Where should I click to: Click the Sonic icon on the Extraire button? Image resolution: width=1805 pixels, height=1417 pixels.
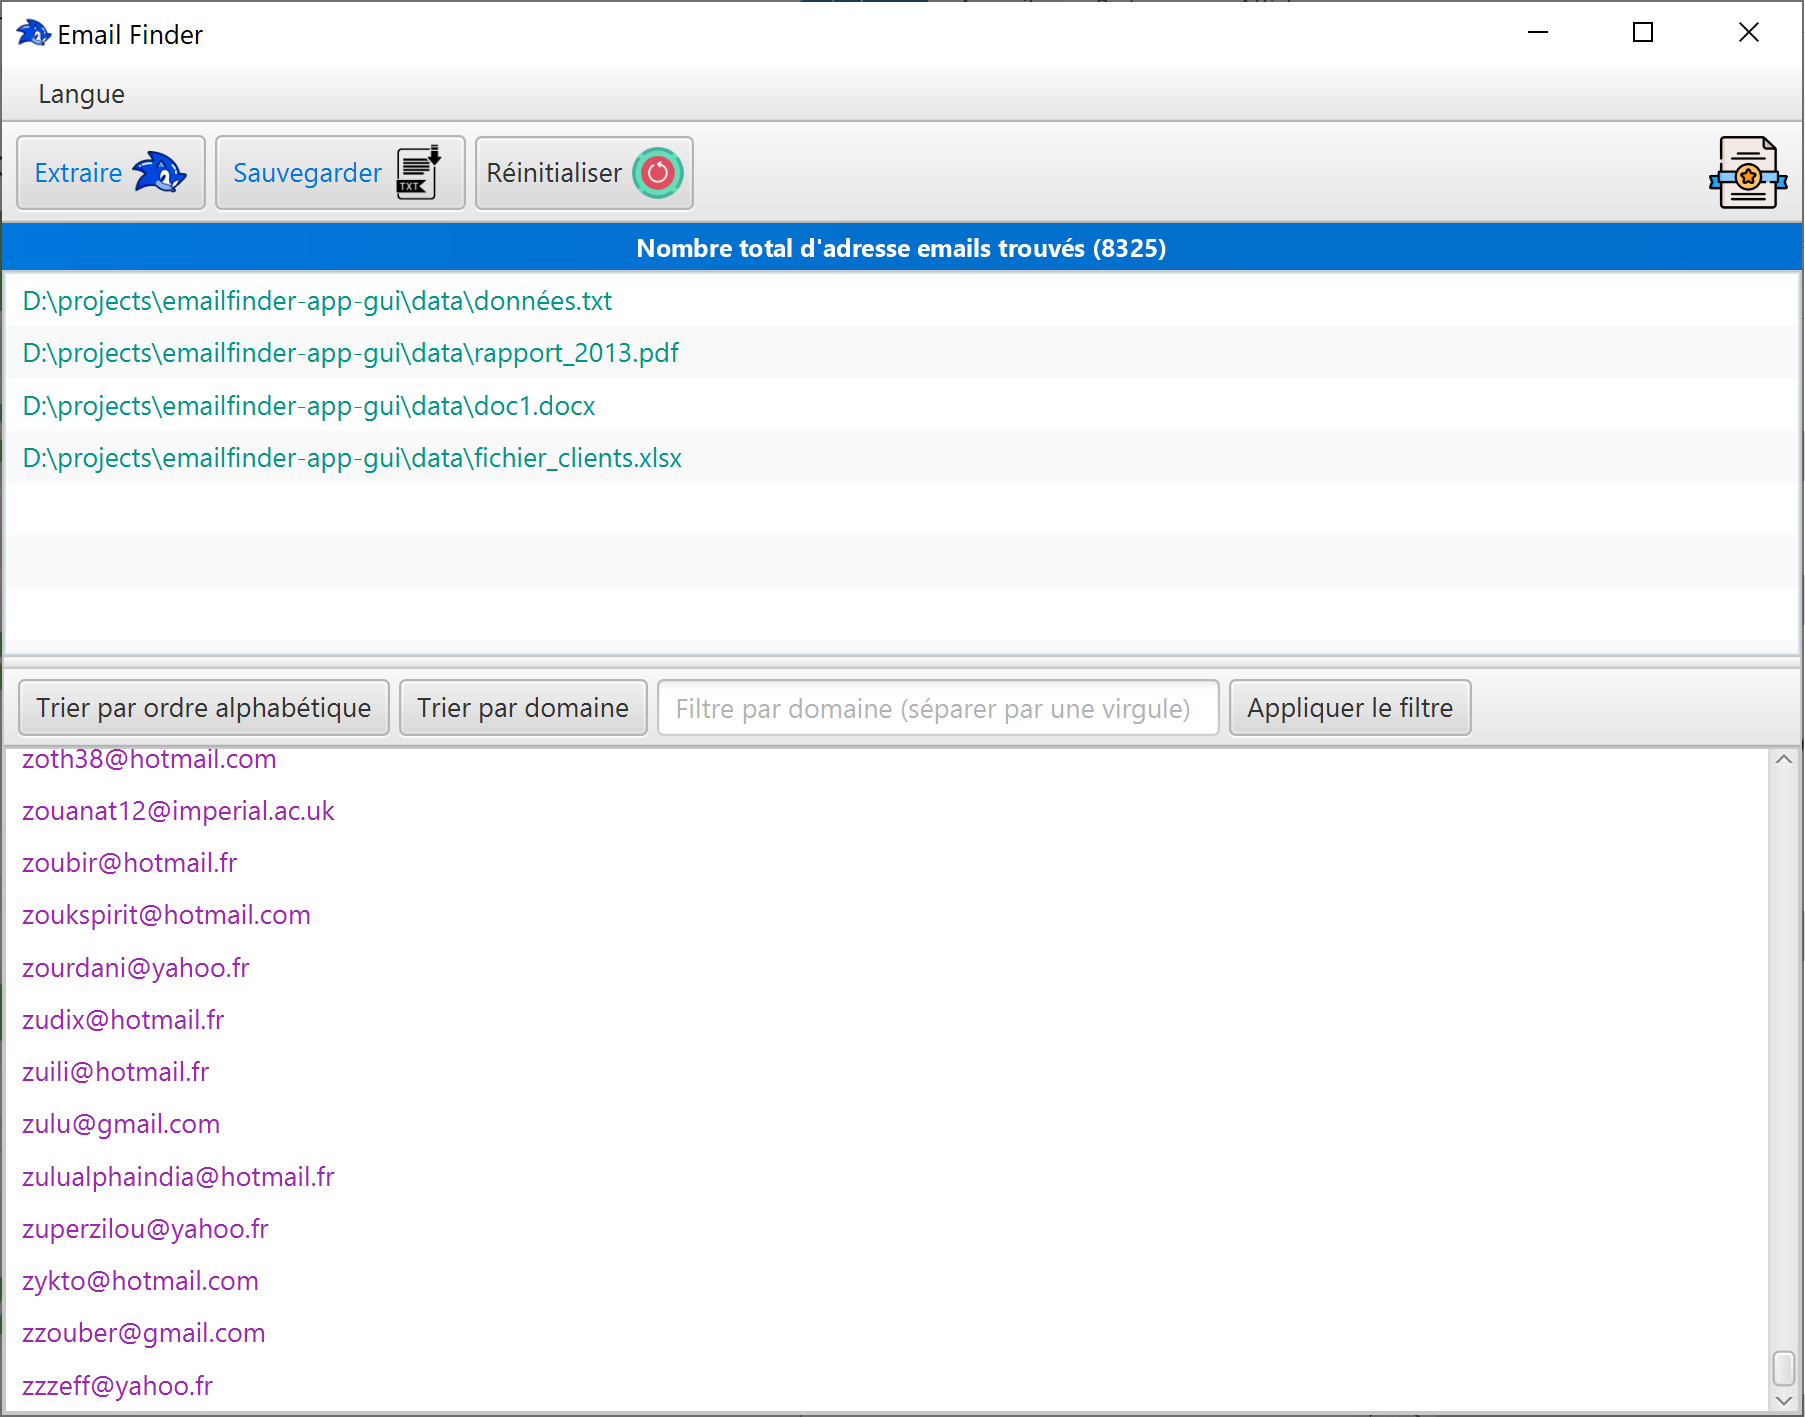coord(160,172)
